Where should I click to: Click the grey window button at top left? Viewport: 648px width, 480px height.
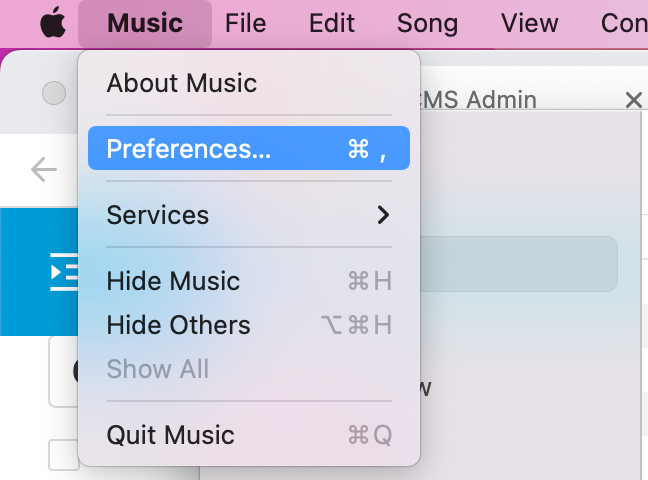point(54,93)
